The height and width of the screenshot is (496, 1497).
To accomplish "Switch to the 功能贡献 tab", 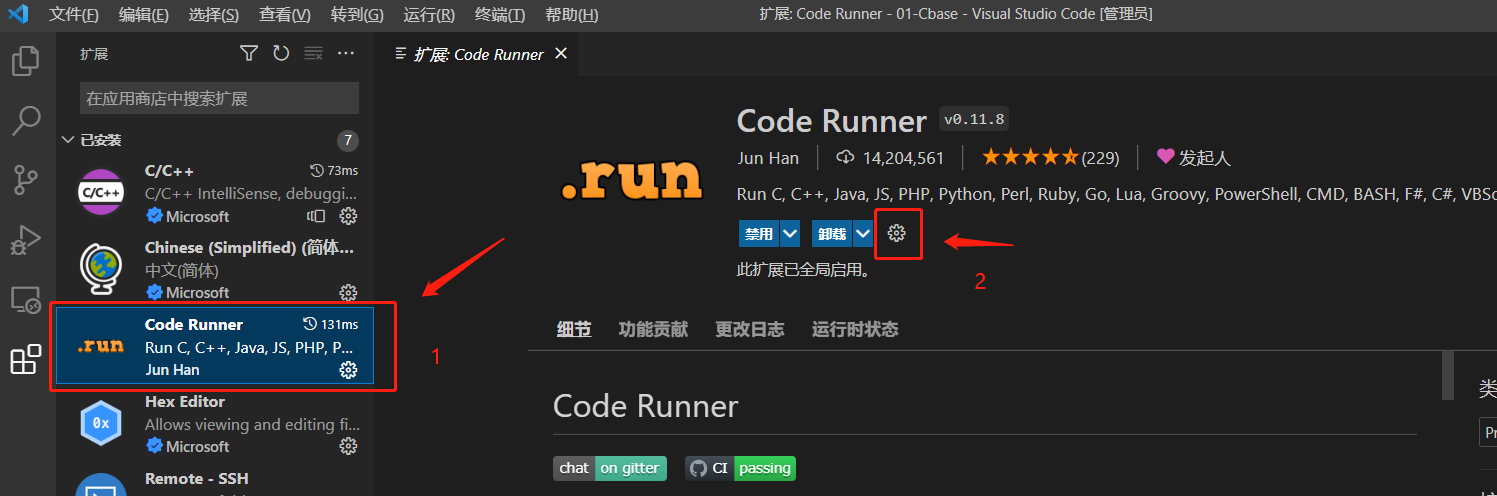I will tap(653, 329).
